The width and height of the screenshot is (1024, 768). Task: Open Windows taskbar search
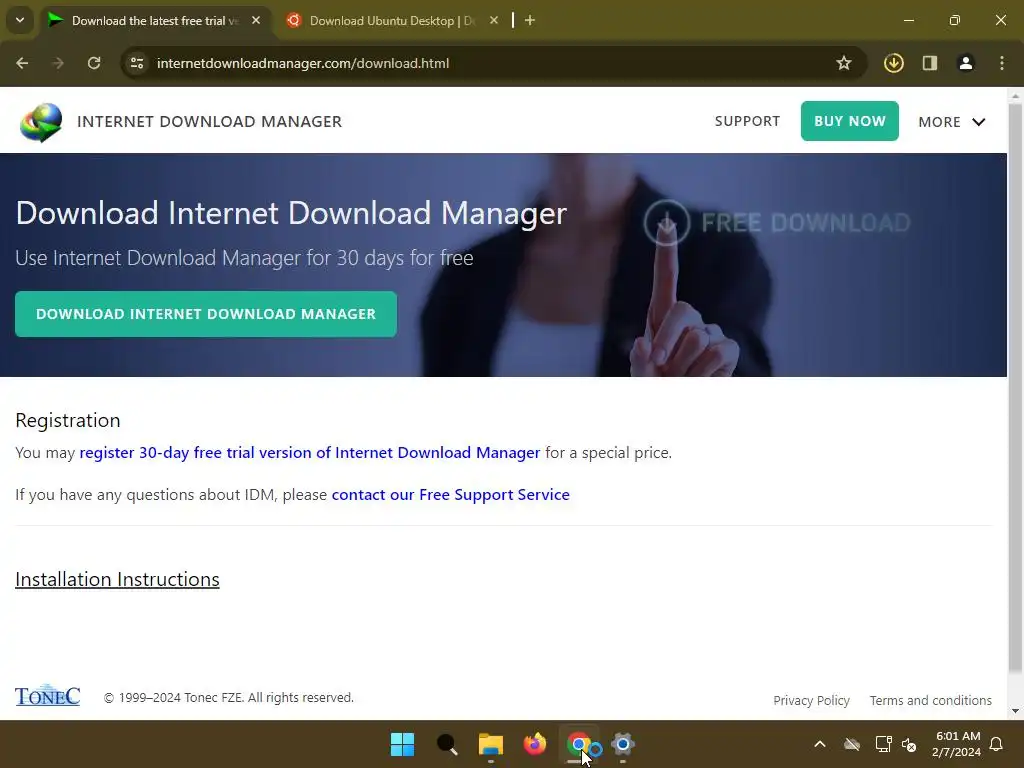click(x=447, y=744)
